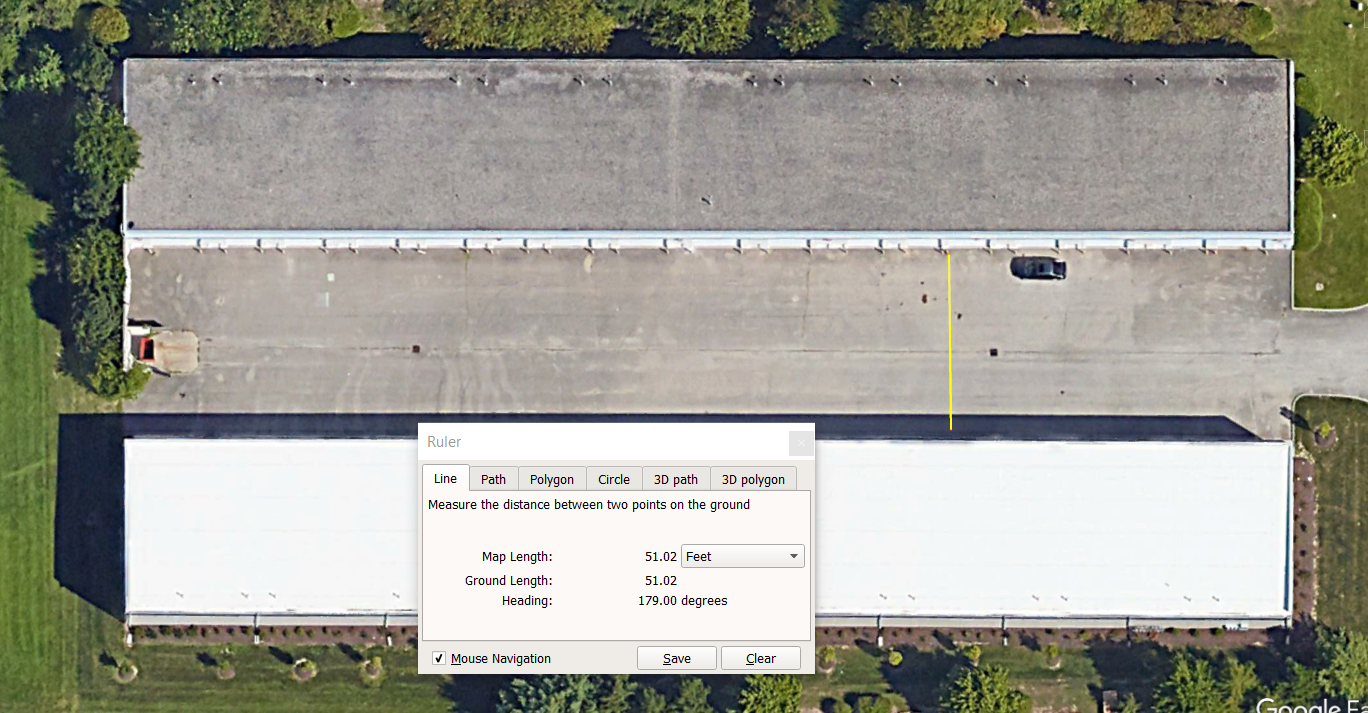Viewport: 1368px width, 713px height.
Task: Close the Ruler dialog
Action: [x=800, y=442]
